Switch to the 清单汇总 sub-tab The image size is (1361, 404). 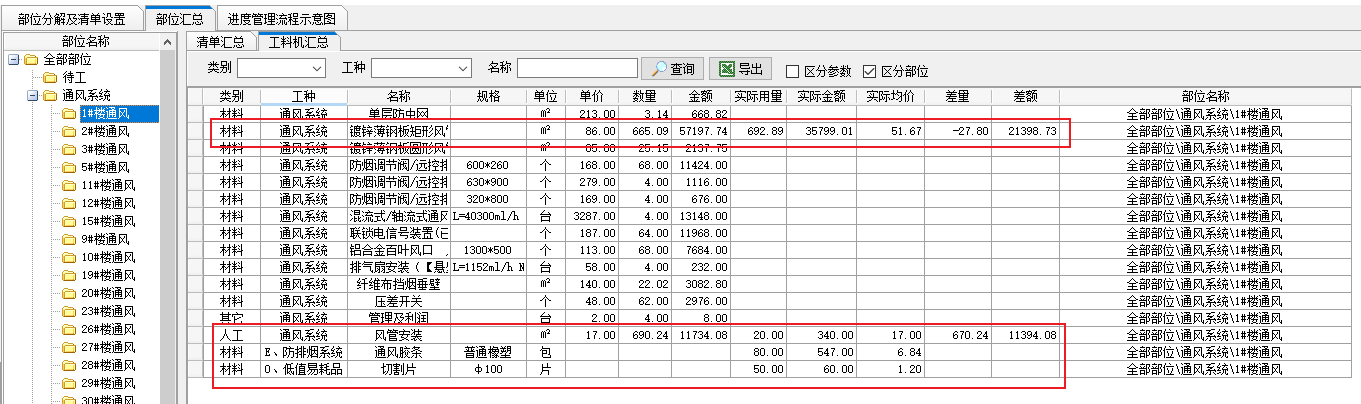pos(220,42)
